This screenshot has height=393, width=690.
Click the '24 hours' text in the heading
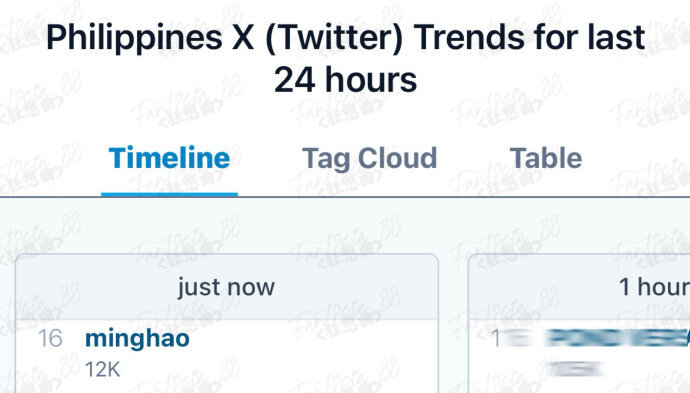click(x=345, y=80)
